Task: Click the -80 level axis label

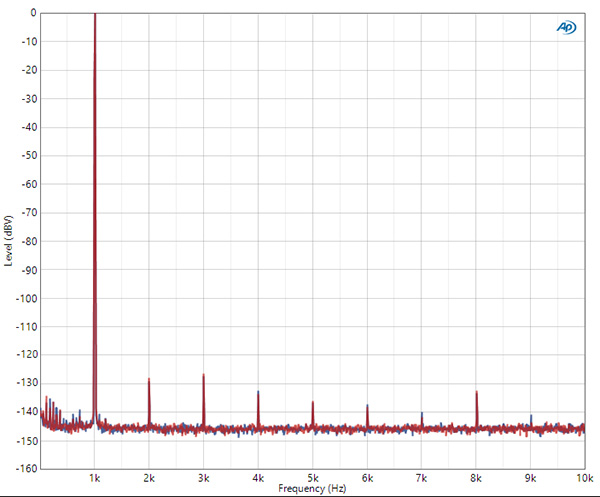Action: 29,241
